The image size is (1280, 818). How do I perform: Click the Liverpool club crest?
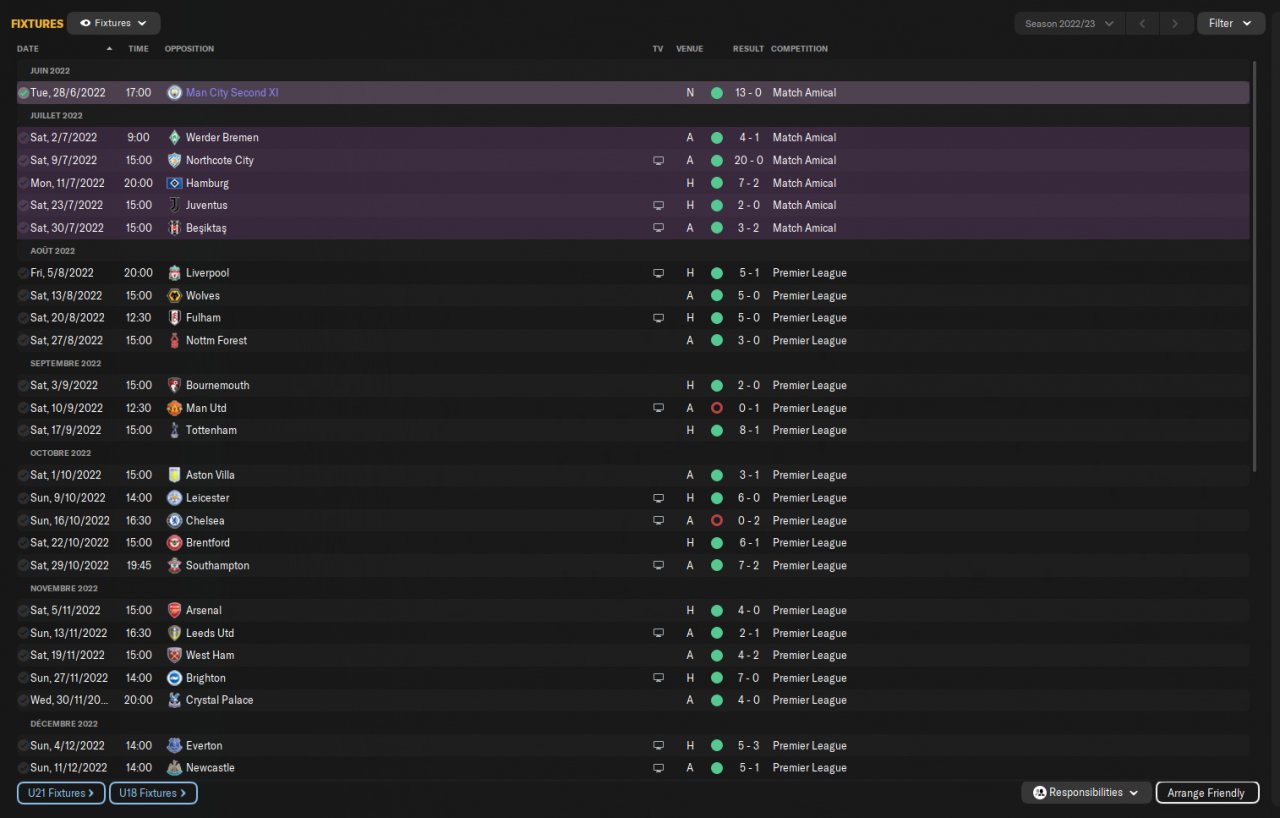pos(174,273)
